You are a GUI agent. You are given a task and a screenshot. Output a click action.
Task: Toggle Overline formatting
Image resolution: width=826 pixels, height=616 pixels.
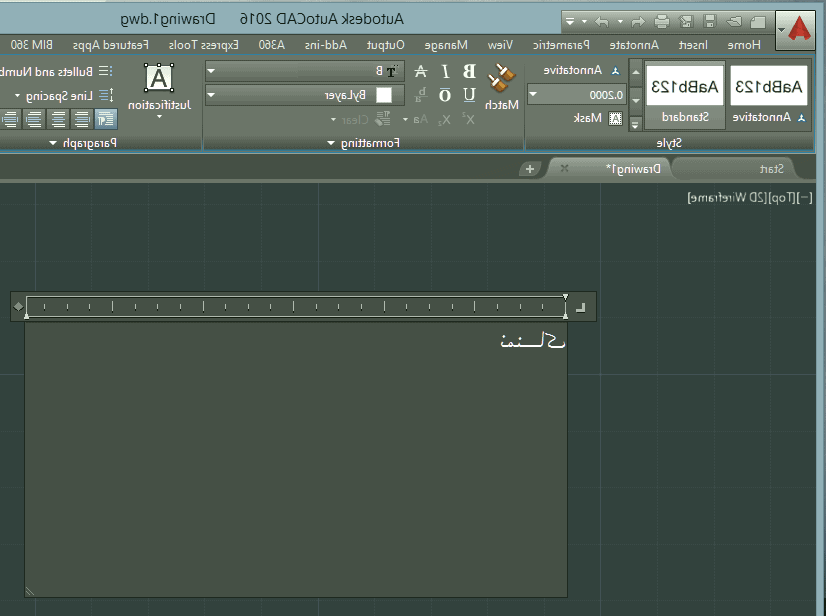tap(445, 95)
